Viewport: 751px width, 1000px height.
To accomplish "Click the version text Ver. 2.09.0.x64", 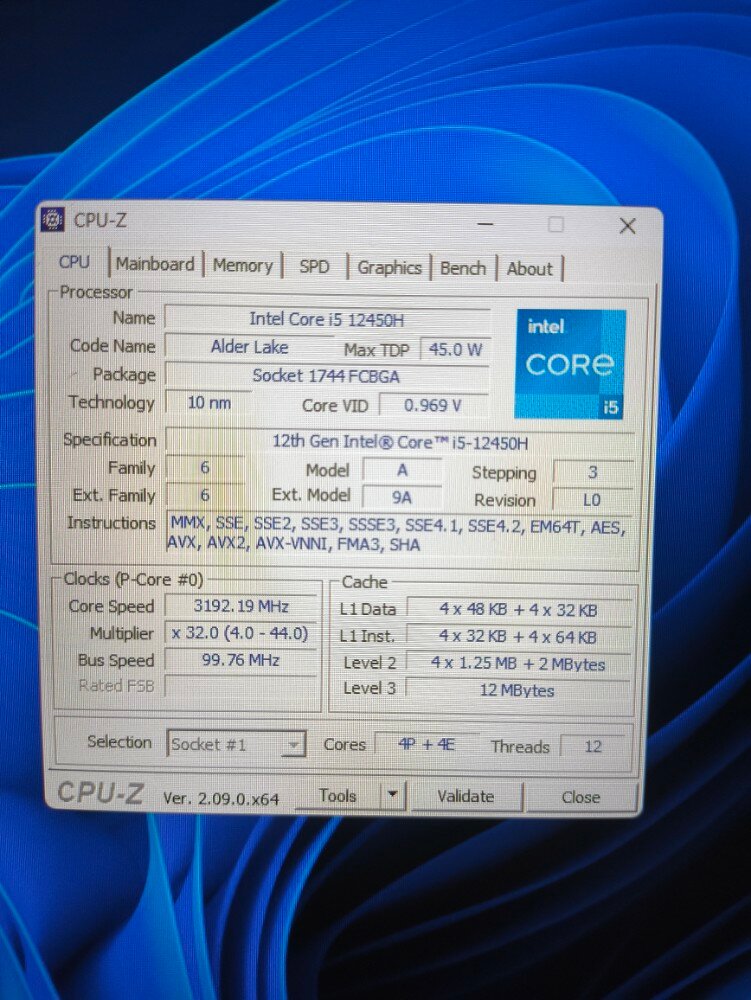I will (221, 798).
